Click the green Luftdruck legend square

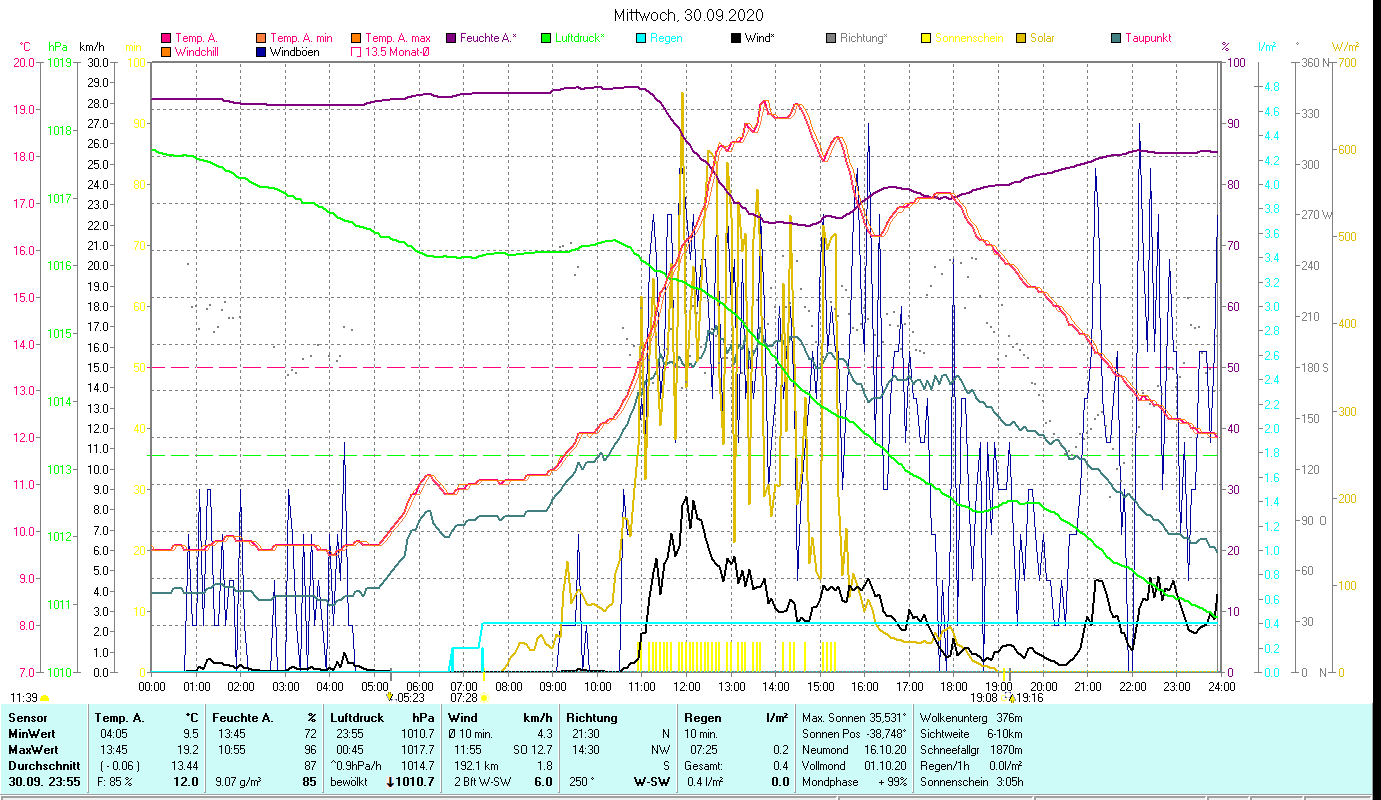coord(546,38)
